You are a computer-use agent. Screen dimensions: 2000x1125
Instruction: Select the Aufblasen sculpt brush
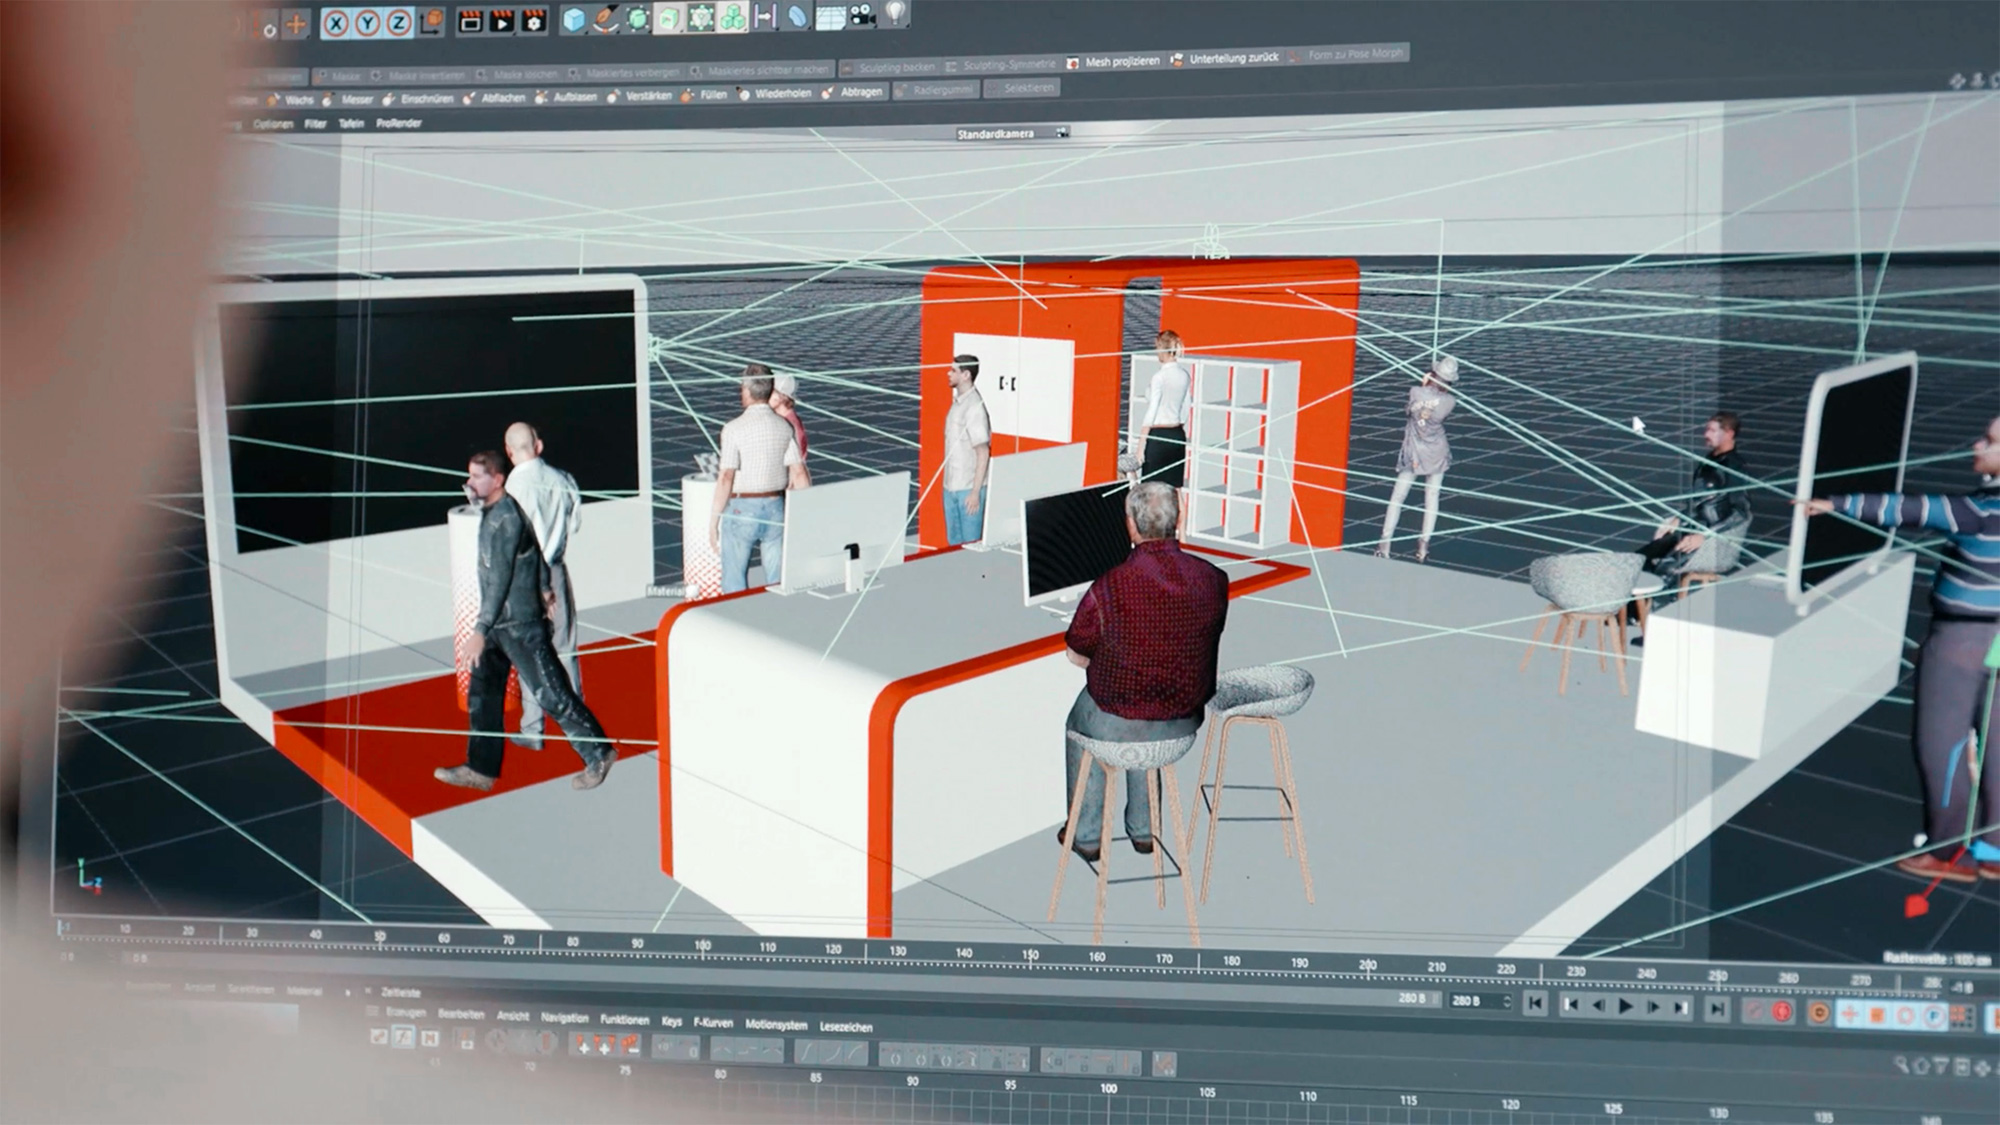click(567, 97)
